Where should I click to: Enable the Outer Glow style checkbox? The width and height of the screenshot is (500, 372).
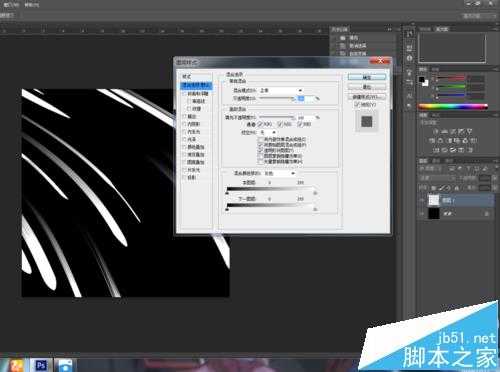click(184, 170)
